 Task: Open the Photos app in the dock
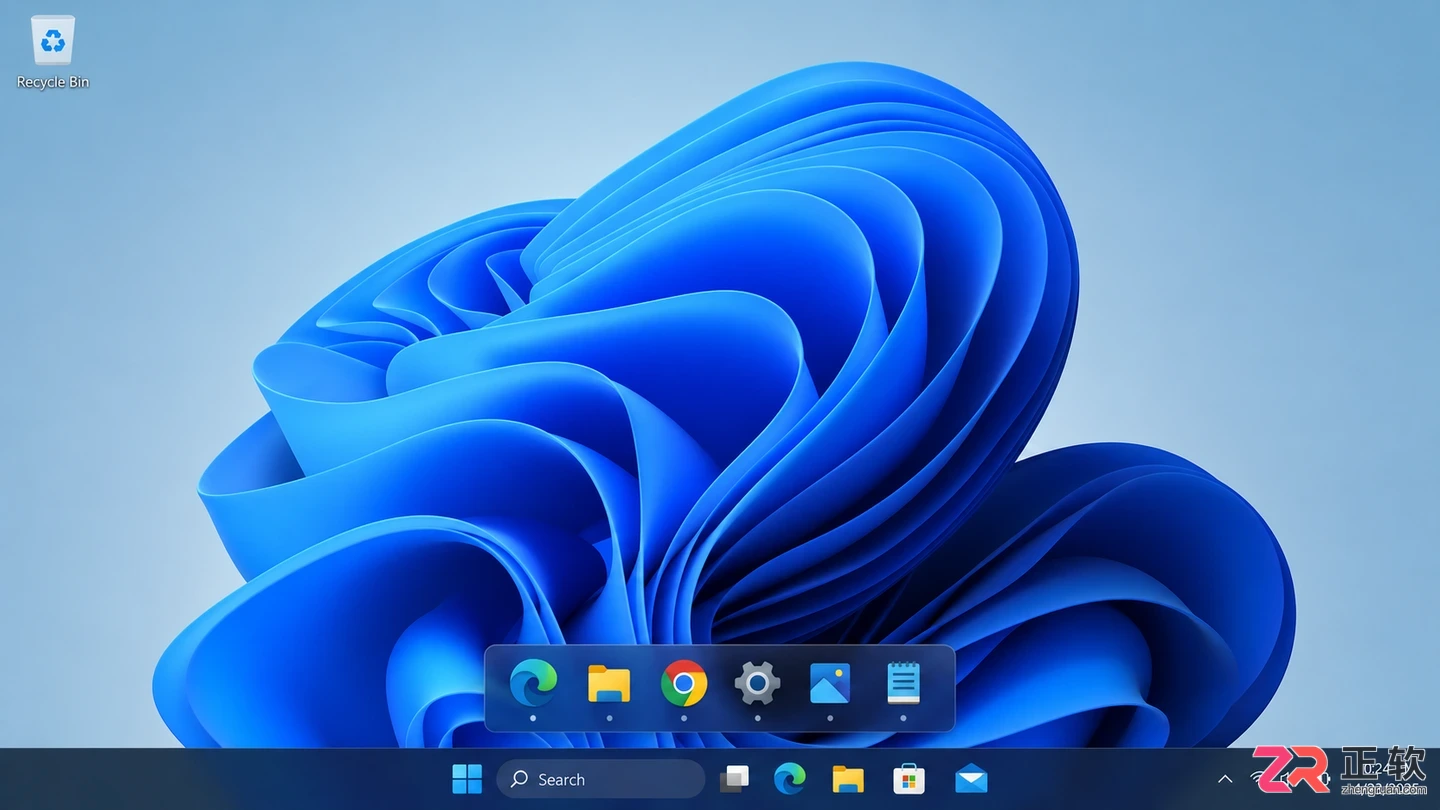pos(830,684)
